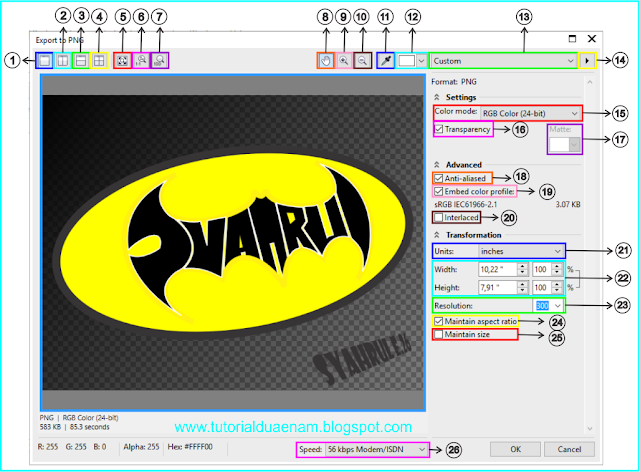This screenshot has width=640, height=472.
Task: Increase the Width value with stepper
Action: coord(523,266)
